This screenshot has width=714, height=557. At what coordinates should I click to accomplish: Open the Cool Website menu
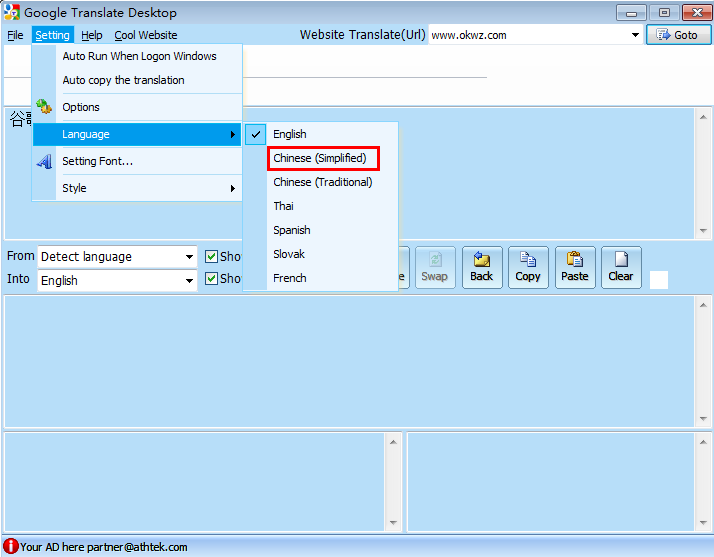click(146, 35)
